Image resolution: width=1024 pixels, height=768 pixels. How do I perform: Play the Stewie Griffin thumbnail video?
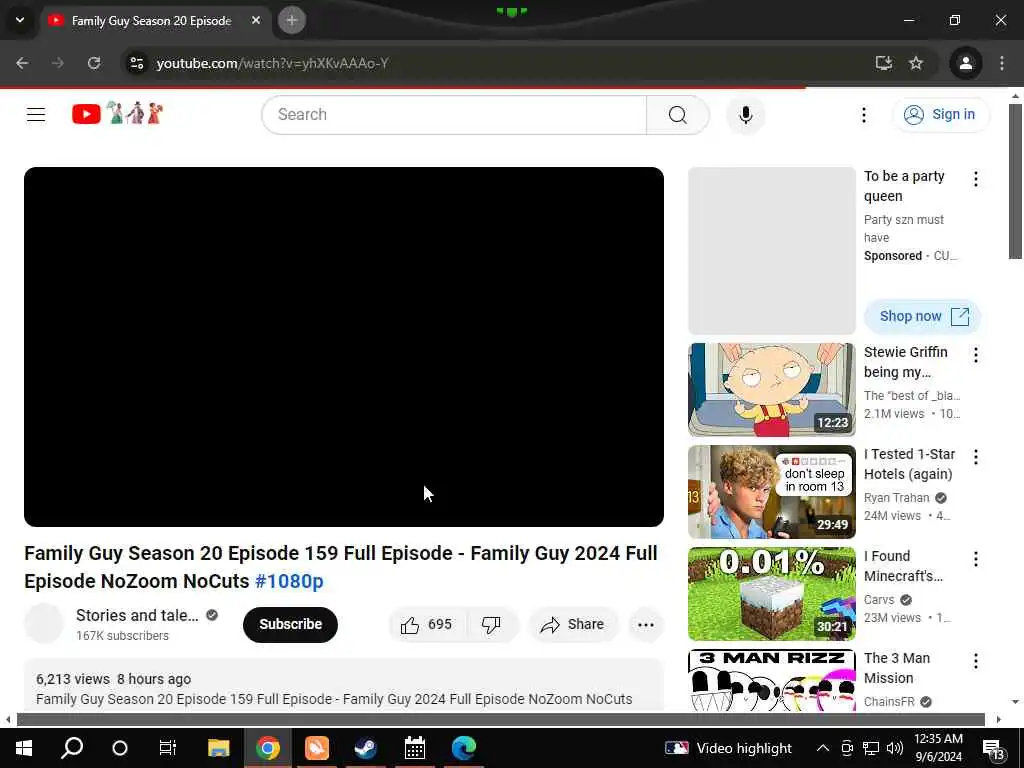coord(771,390)
